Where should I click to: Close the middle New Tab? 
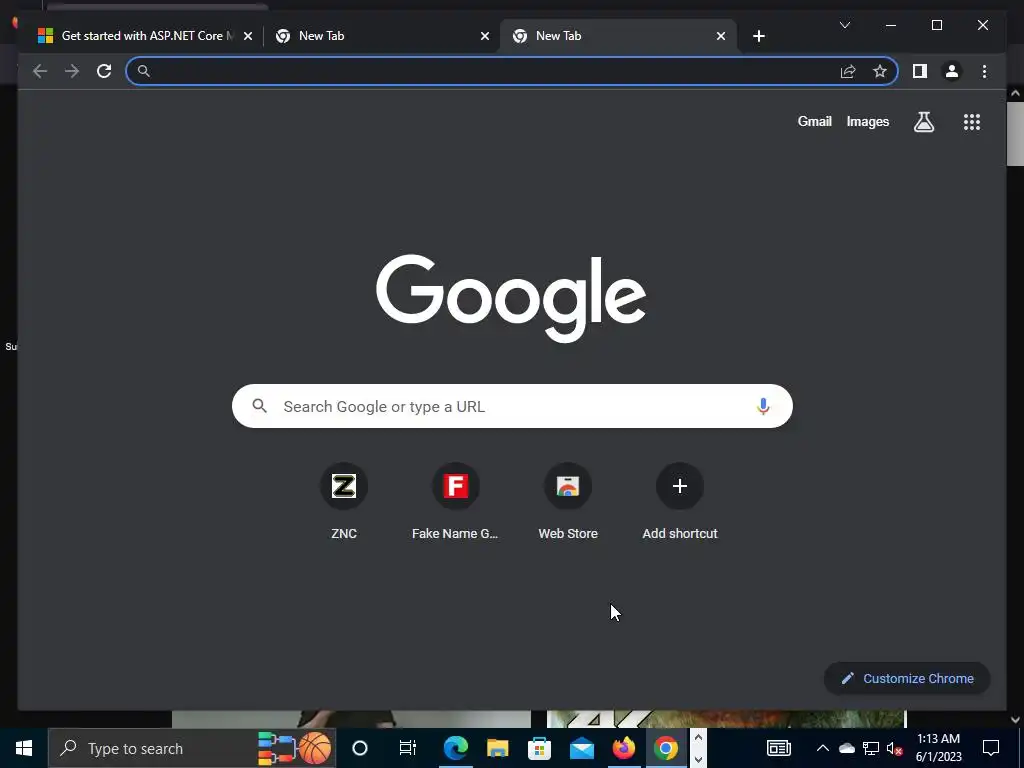pos(485,36)
